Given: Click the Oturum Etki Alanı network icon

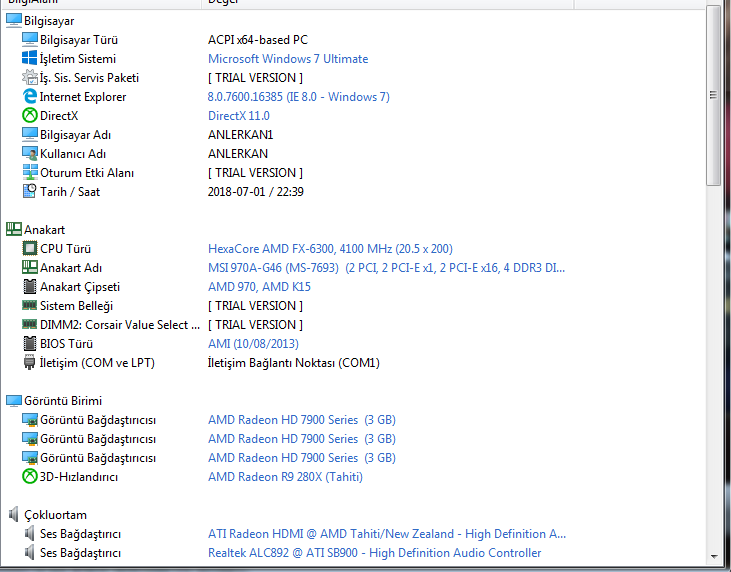Looking at the screenshot, I should pos(30,172).
